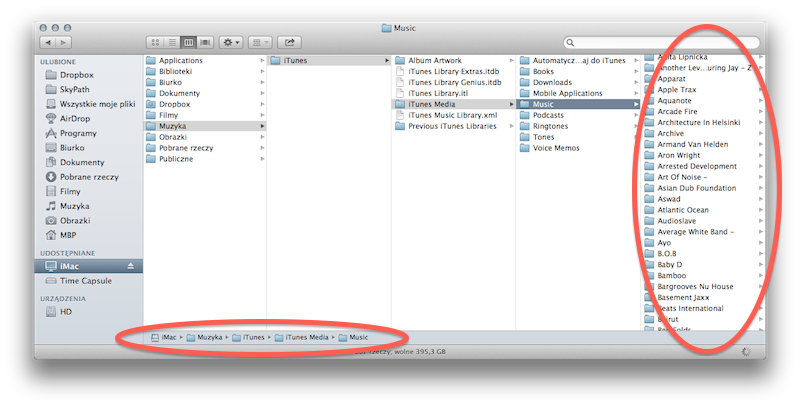
Task: Eject the iMac shared computer
Action: tap(130, 266)
